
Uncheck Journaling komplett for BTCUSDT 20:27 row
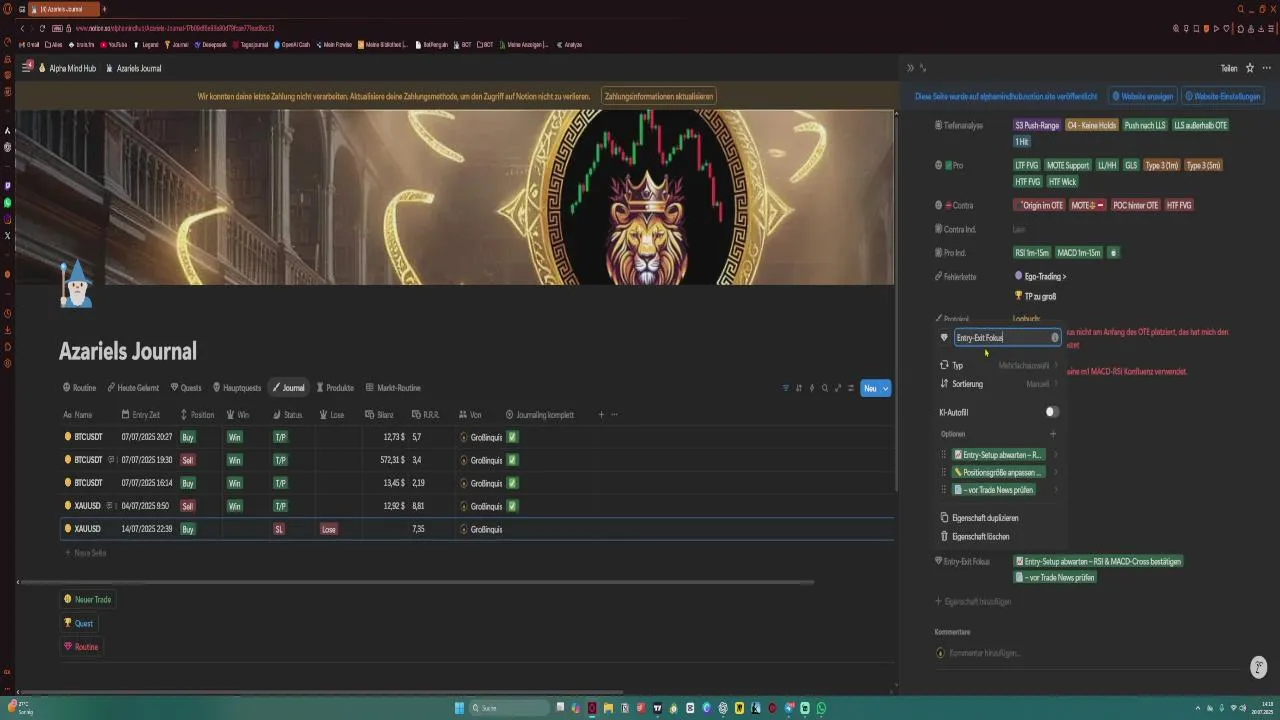(x=511, y=437)
